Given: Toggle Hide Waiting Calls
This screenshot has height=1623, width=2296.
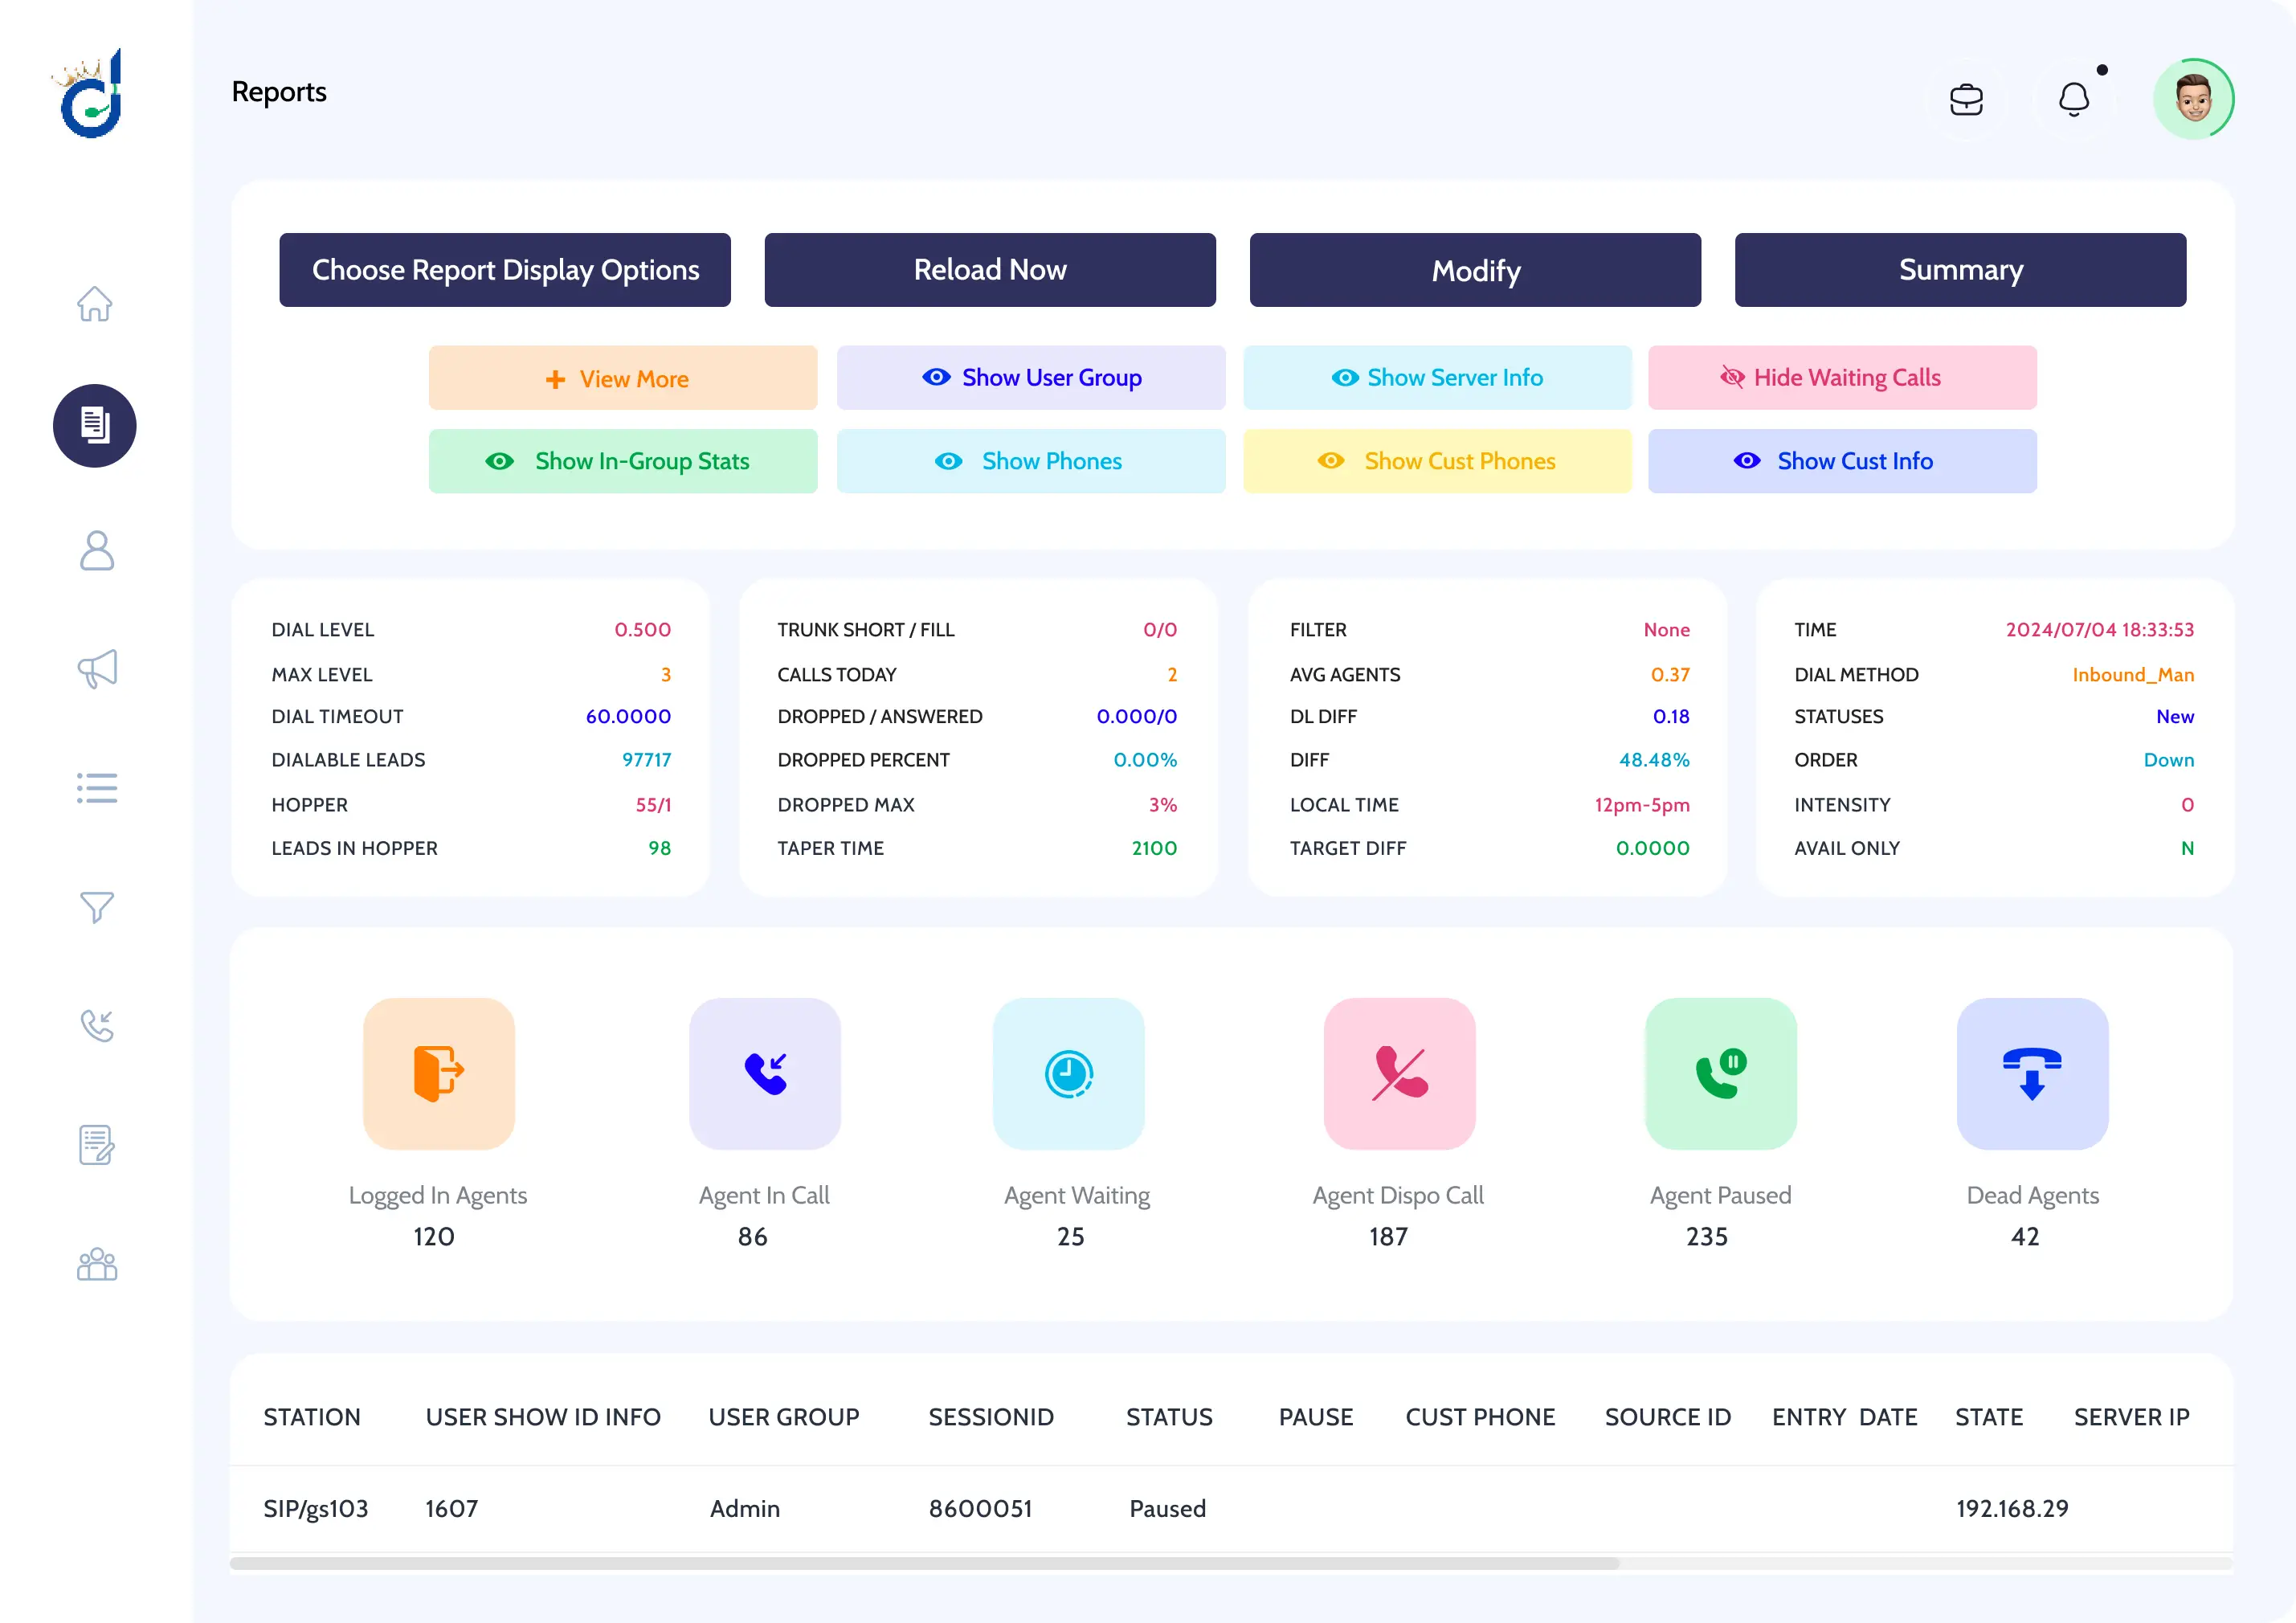Looking at the screenshot, I should click(x=1842, y=377).
